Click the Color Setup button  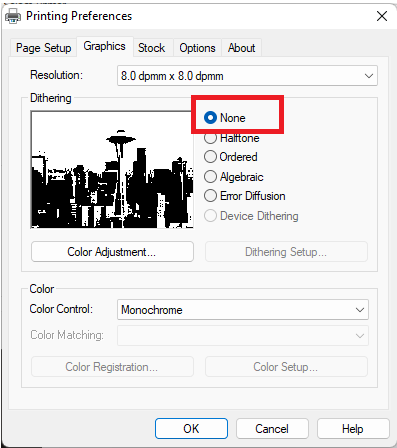coord(286,367)
